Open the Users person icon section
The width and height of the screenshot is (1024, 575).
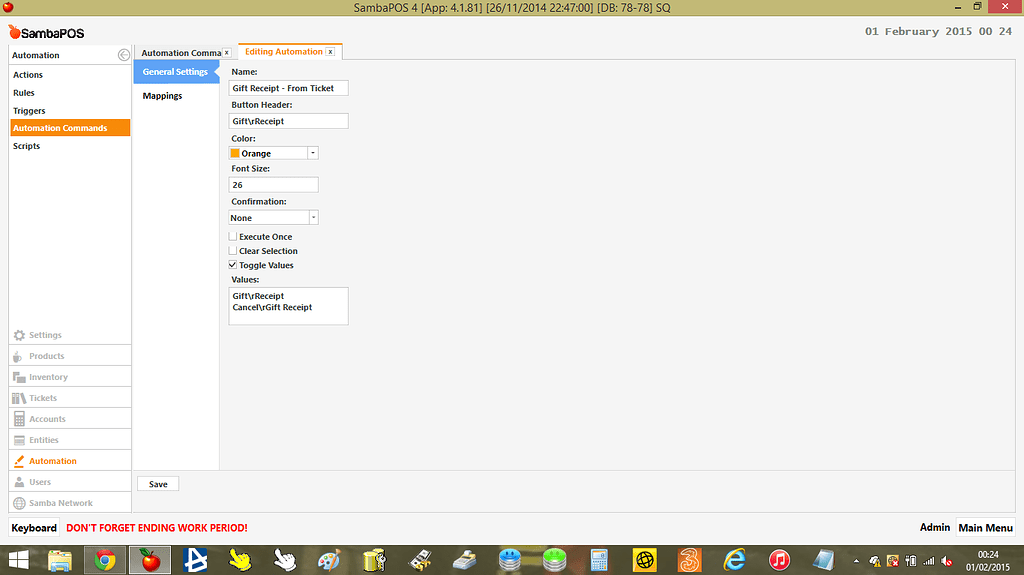coord(20,482)
